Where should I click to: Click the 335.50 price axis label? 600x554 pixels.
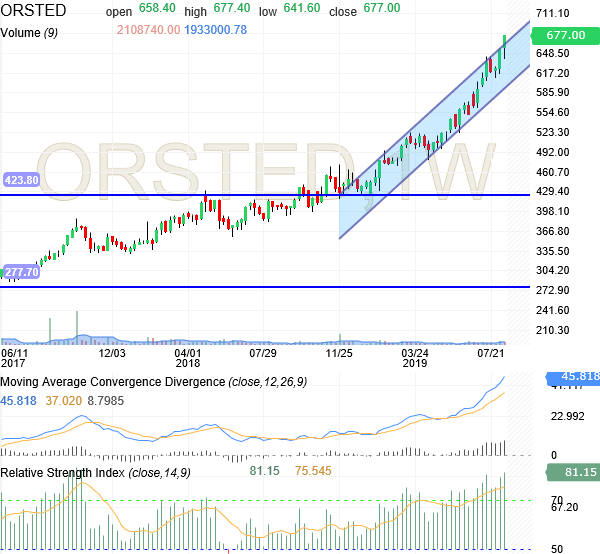[553, 251]
